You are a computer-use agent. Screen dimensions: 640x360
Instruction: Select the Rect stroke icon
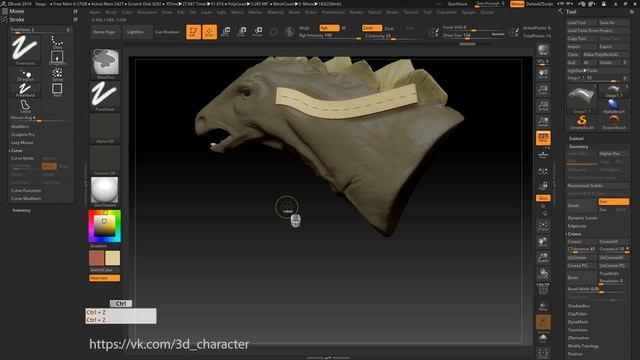57,89
